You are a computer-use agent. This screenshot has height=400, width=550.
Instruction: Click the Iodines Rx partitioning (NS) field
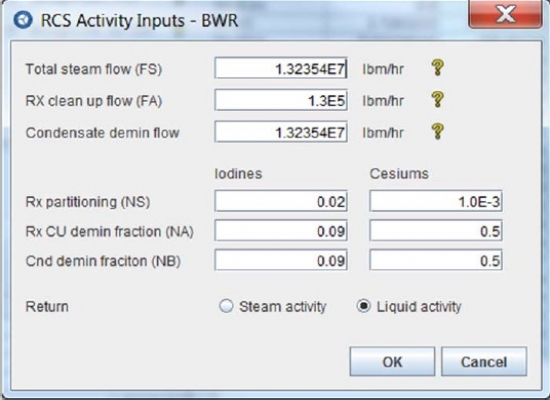[281, 201]
